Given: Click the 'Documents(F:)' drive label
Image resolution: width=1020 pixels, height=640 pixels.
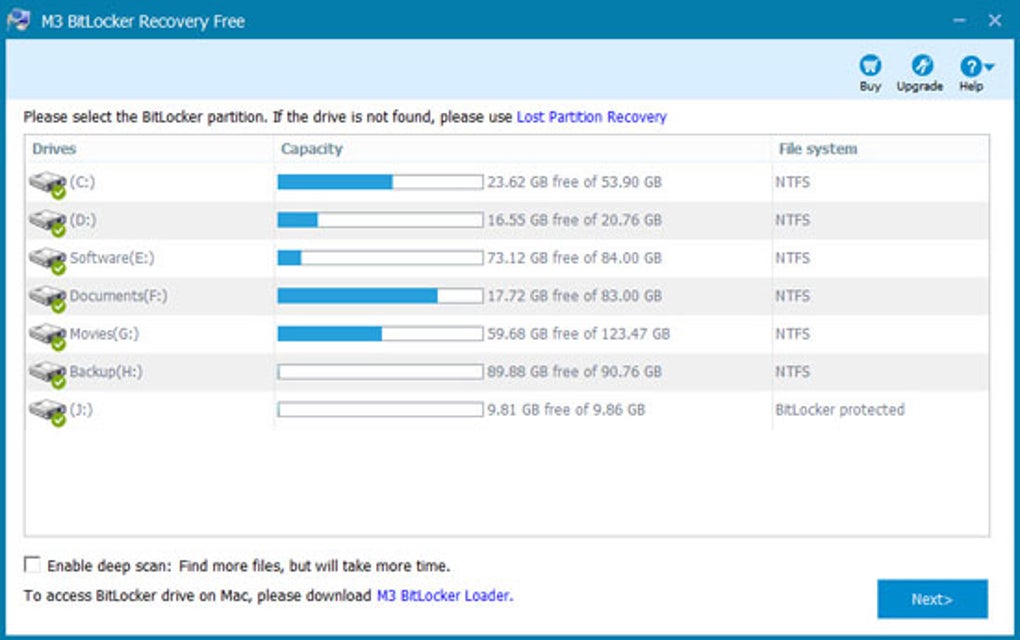Looking at the screenshot, I should pyautogui.click(x=118, y=296).
